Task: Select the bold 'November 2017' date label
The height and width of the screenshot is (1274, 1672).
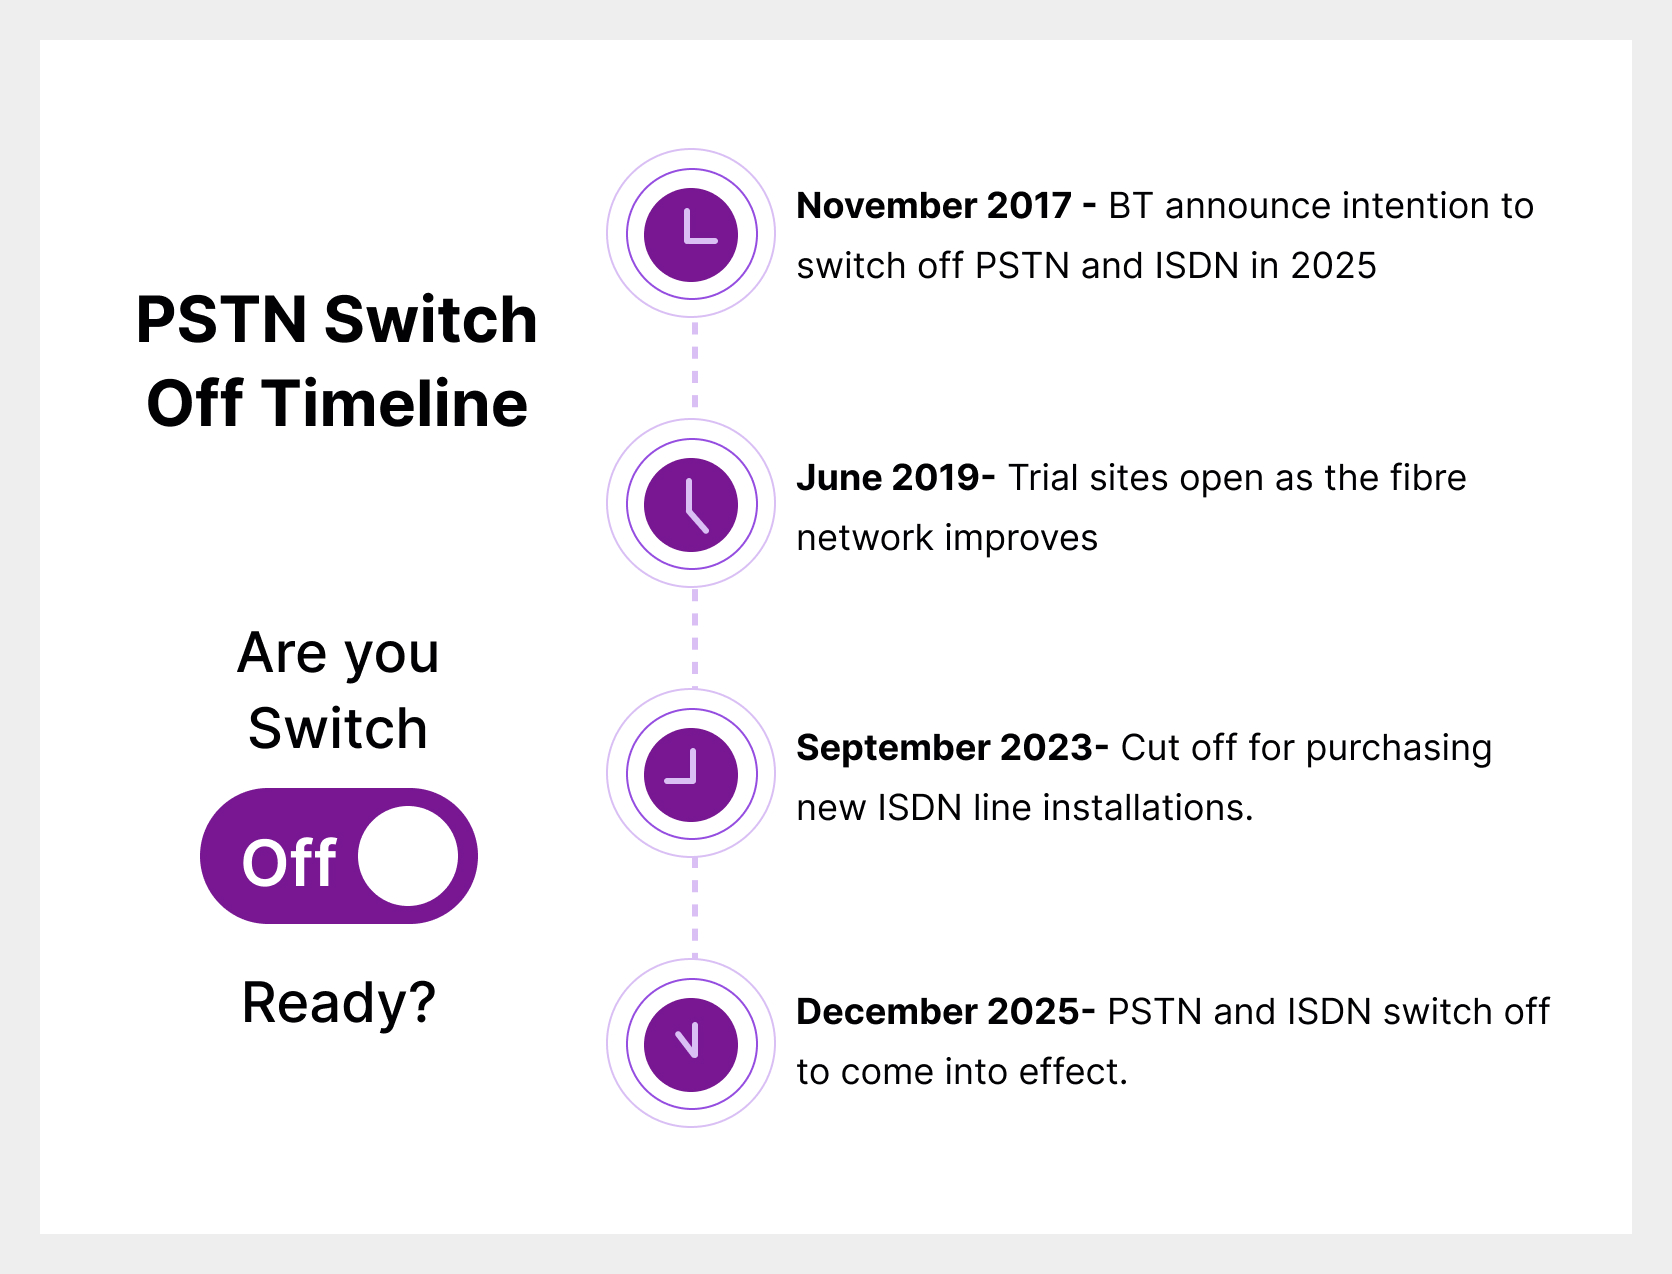Action: pos(934,206)
